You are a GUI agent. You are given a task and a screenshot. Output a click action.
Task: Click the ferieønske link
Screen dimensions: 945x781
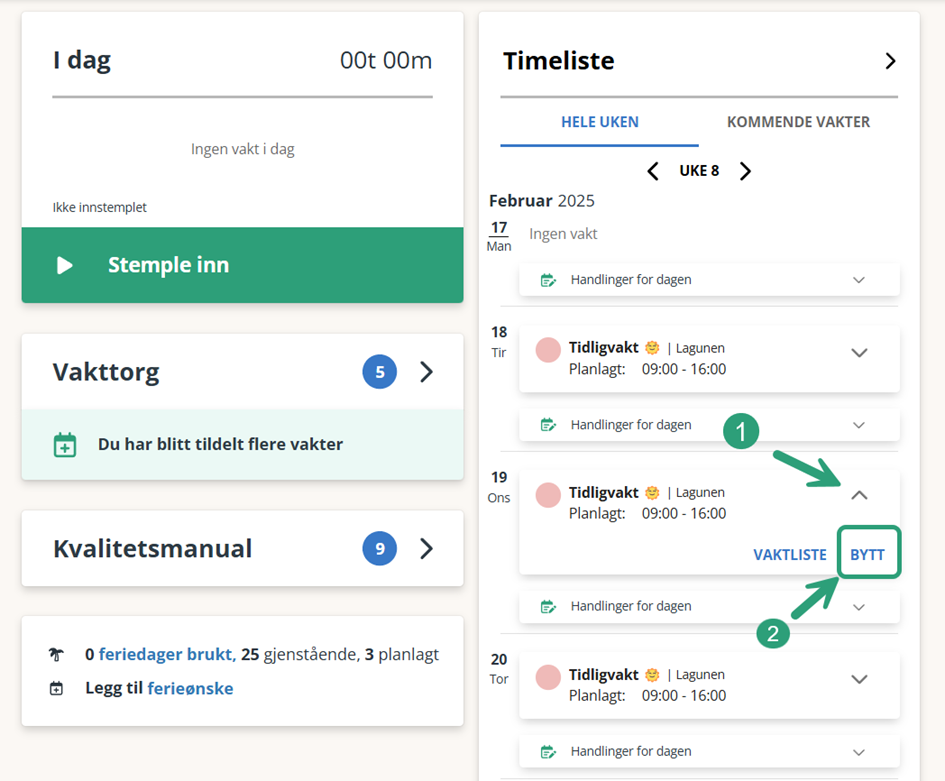(x=190, y=688)
